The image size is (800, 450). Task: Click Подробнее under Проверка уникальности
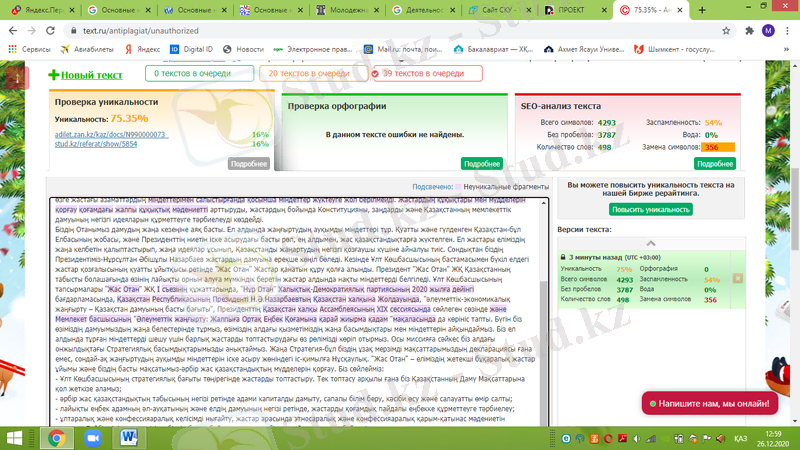coord(249,162)
